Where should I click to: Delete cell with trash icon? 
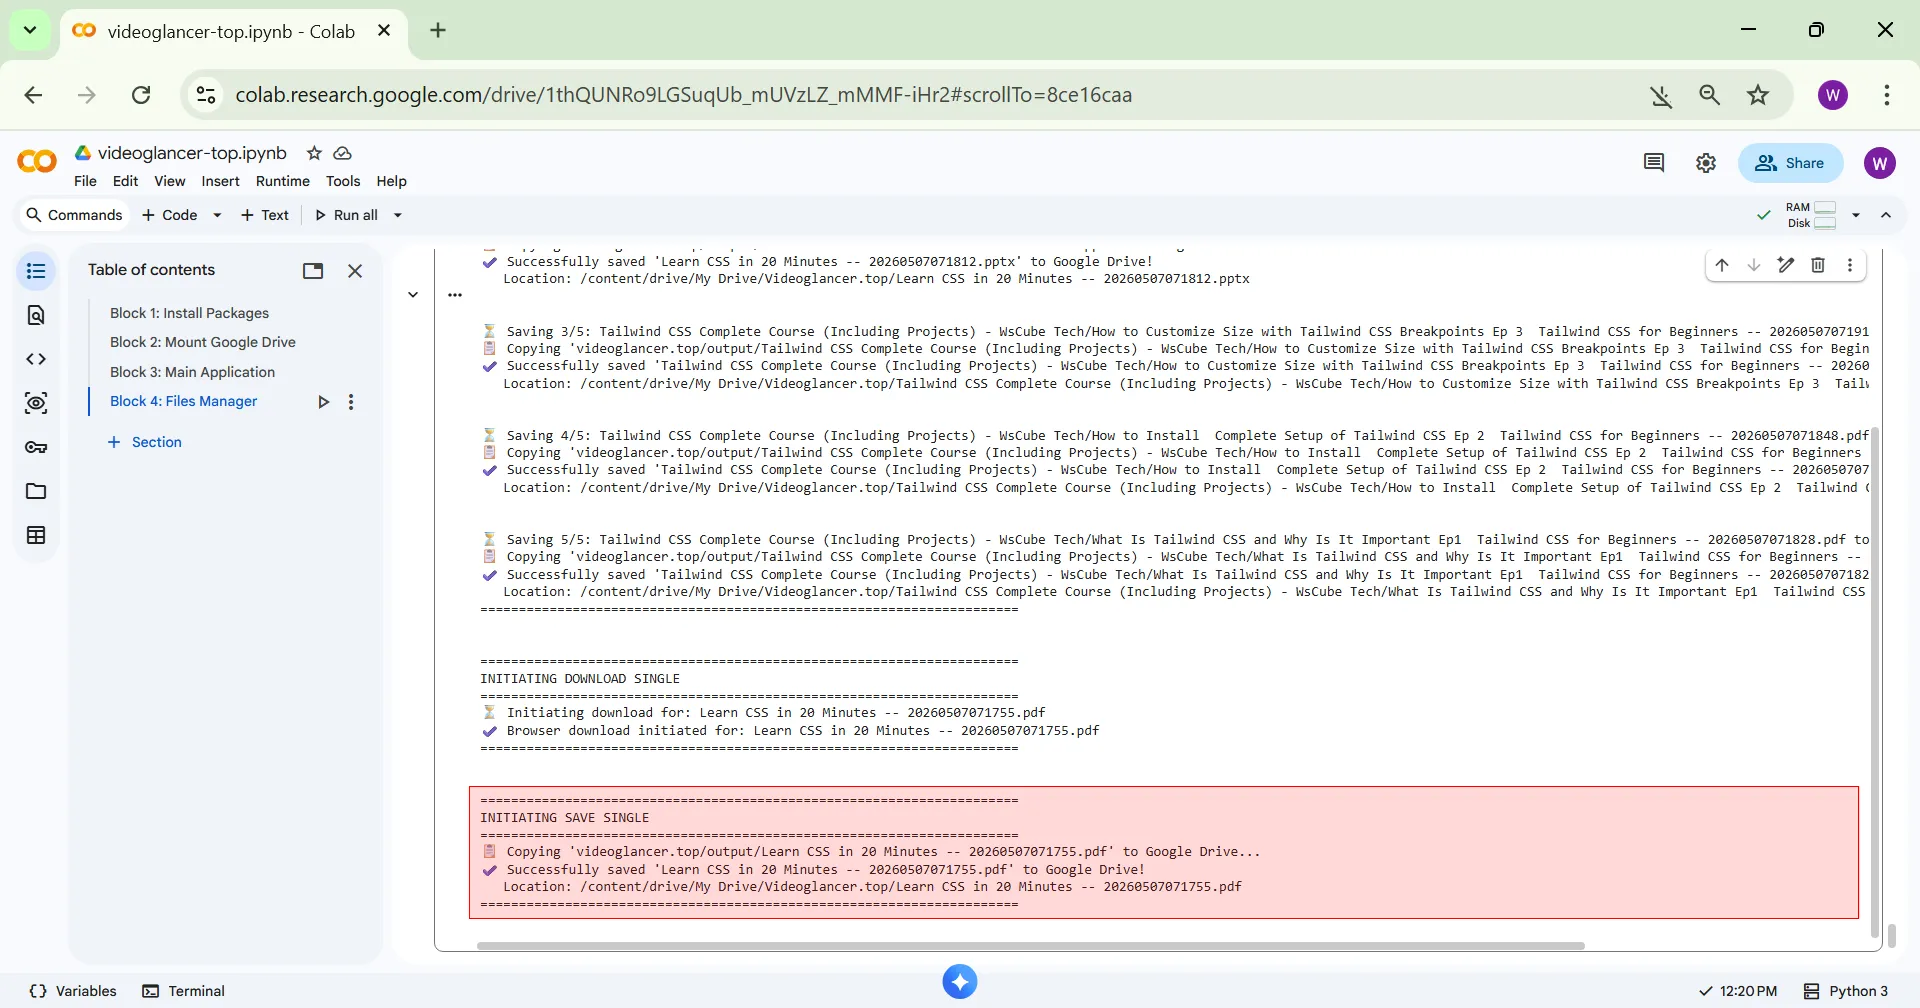[1818, 265]
